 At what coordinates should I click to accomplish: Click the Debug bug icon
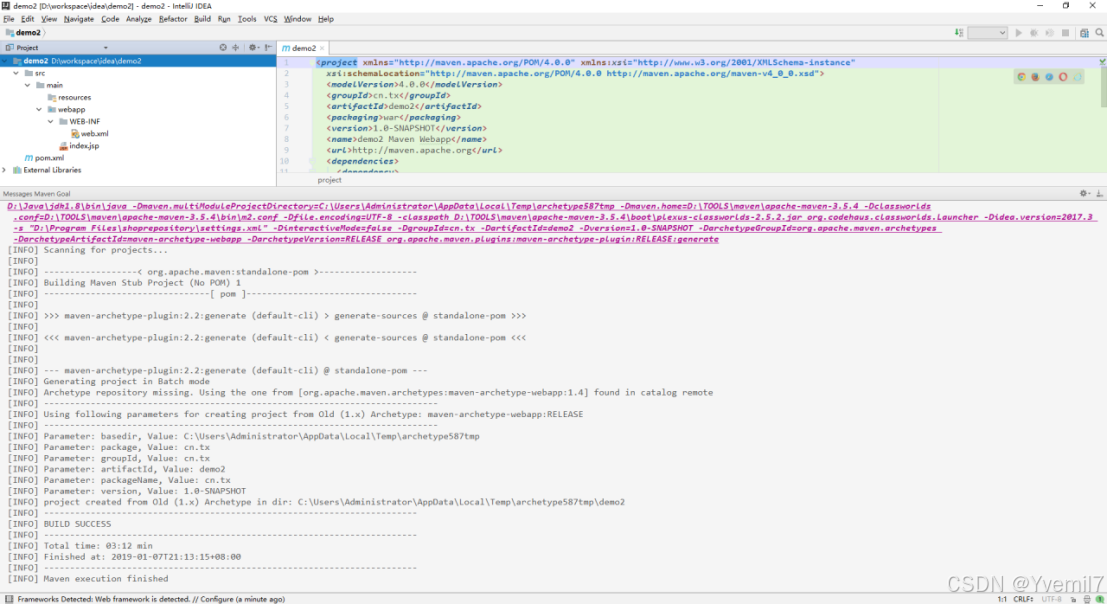click(1034, 33)
